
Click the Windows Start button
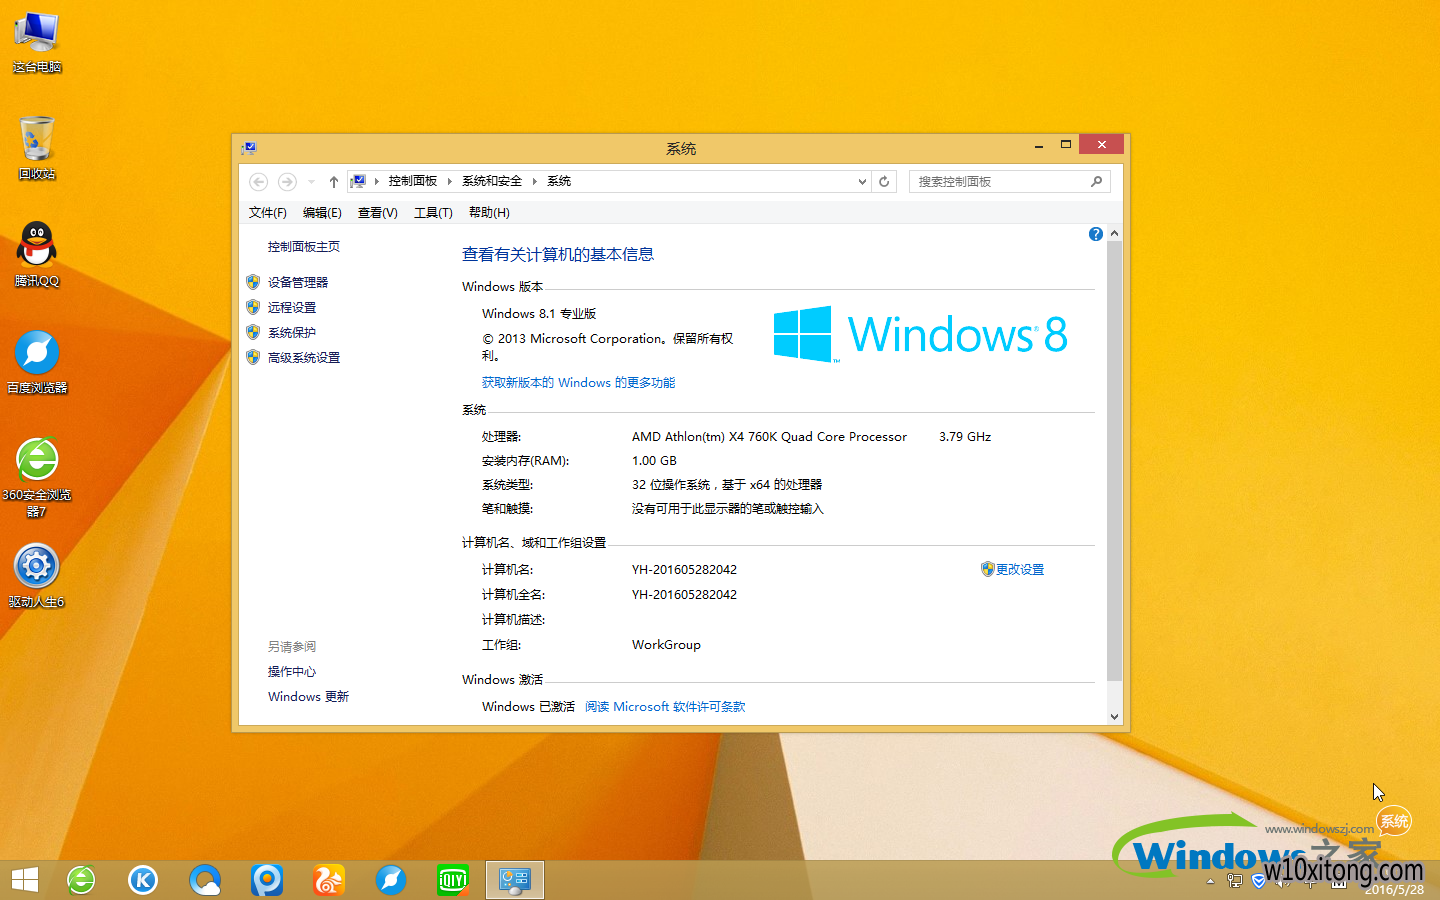[x=25, y=880]
